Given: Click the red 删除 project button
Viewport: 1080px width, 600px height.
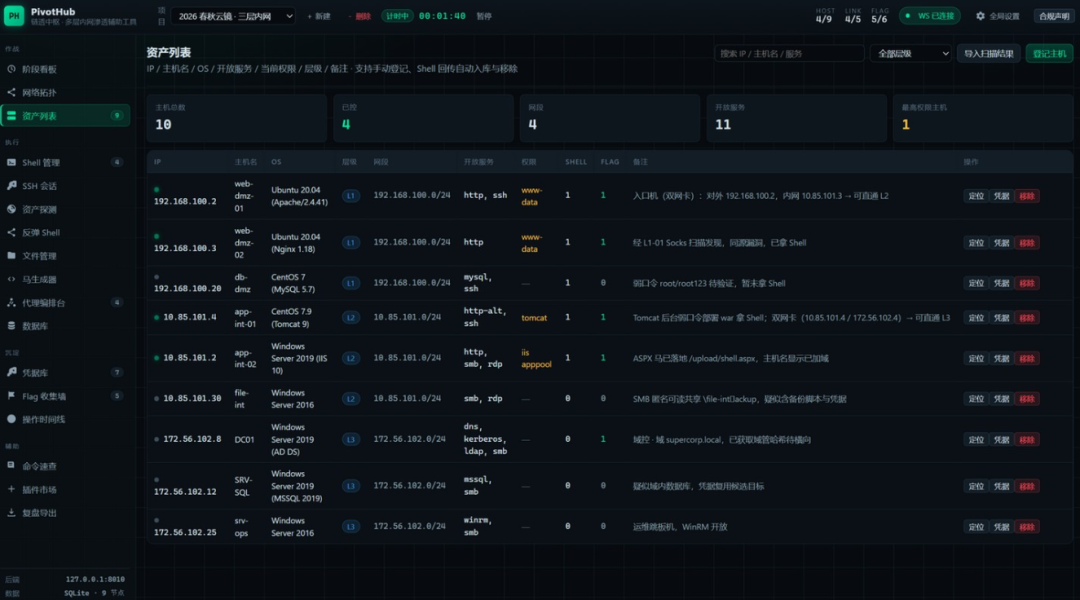Looking at the screenshot, I should (360, 17).
